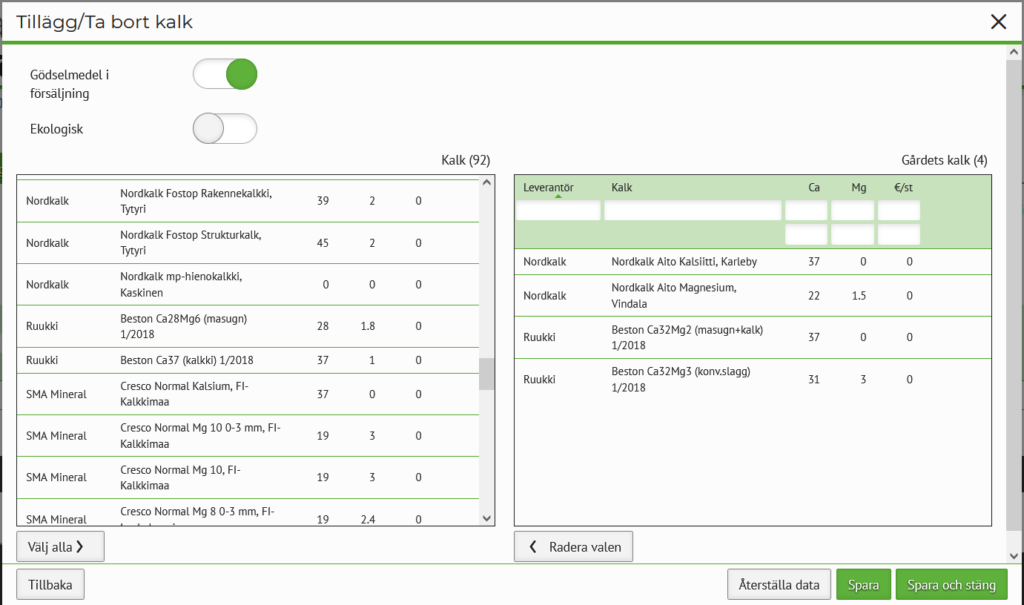
Task: Select Nordkalk Fostop Strukturkalk, Tytyri row
Action: [x=248, y=243]
